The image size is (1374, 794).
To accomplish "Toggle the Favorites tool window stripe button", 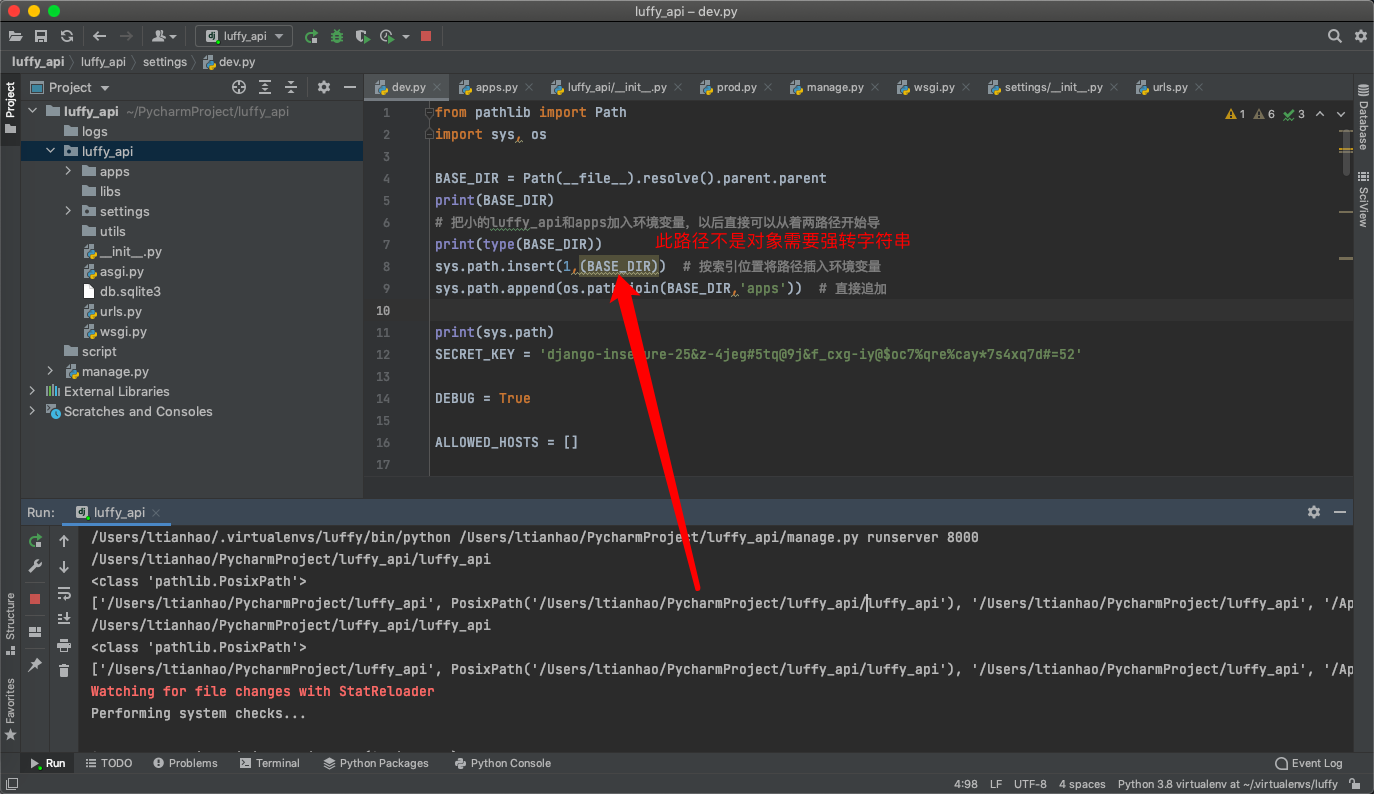I will 10,708.
